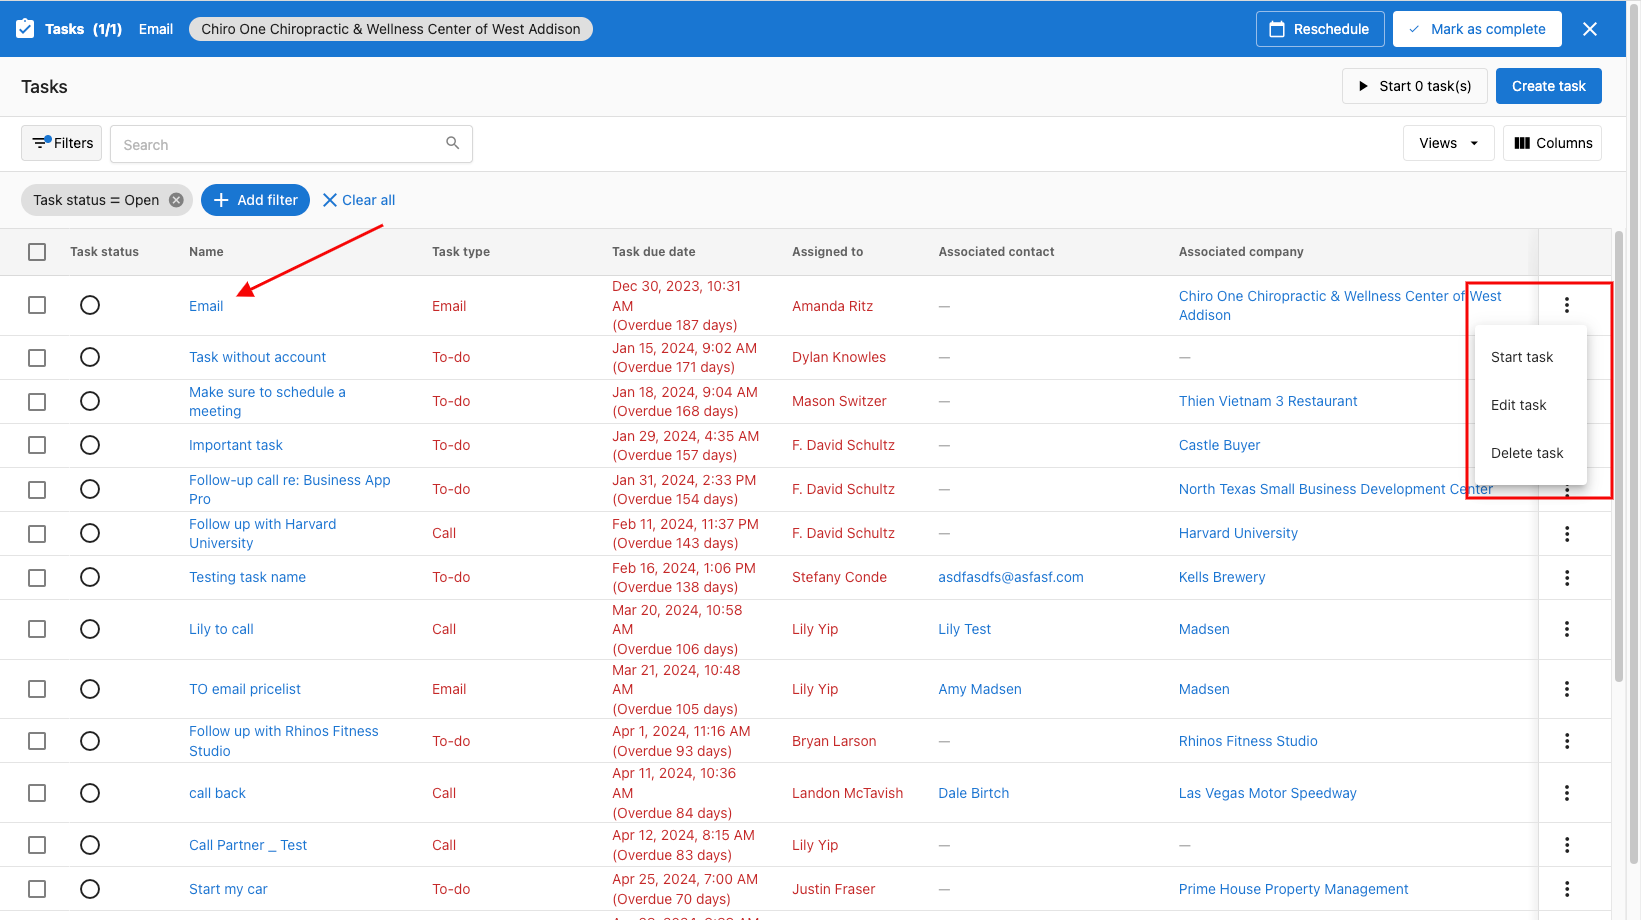Sort by Assigned to column header

click(827, 252)
